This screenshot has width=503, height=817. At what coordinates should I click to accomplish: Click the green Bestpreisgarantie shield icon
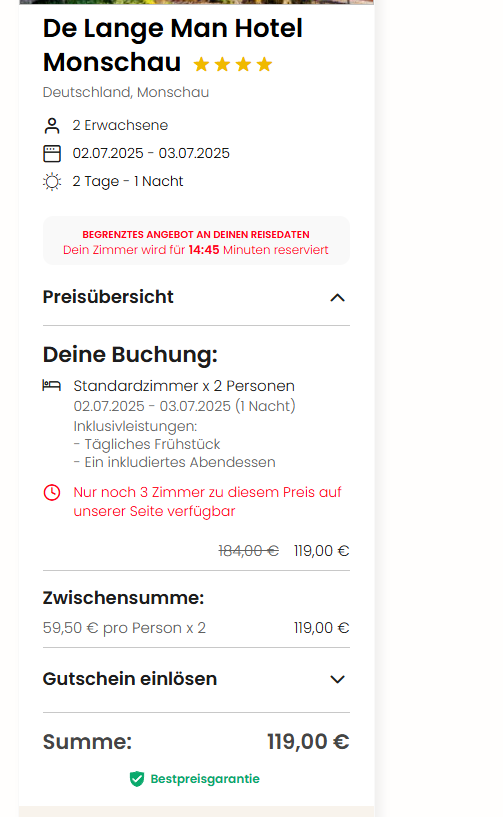tap(137, 779)
